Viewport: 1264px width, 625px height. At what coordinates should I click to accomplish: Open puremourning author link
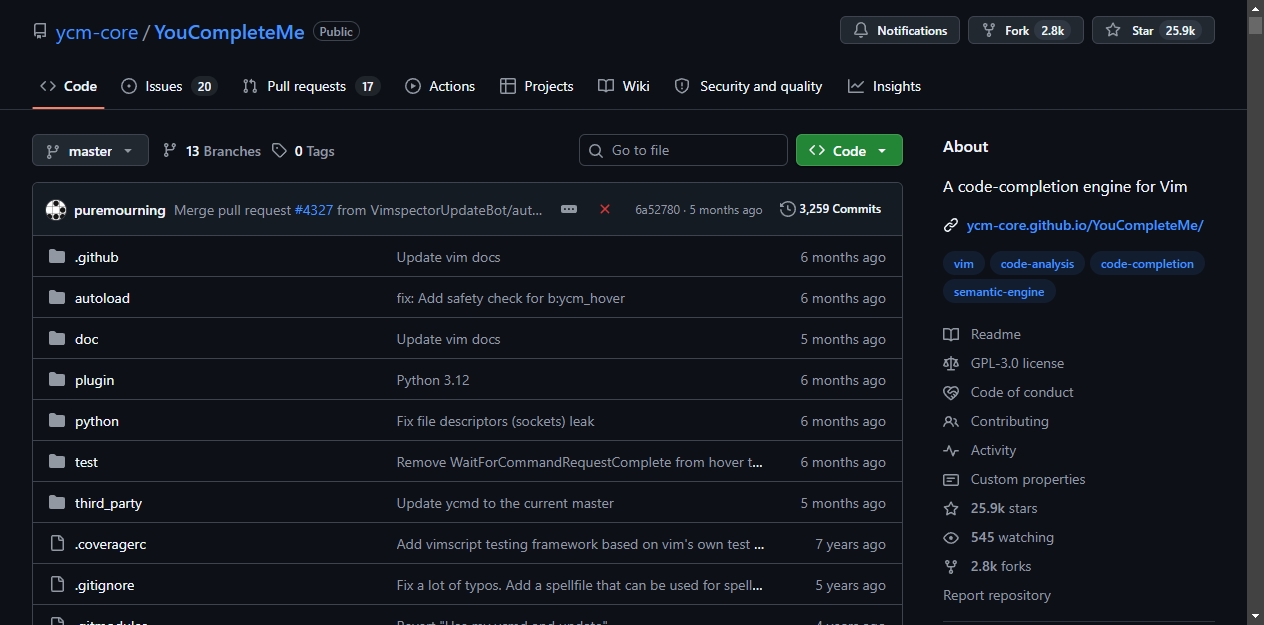pos(120,210)
